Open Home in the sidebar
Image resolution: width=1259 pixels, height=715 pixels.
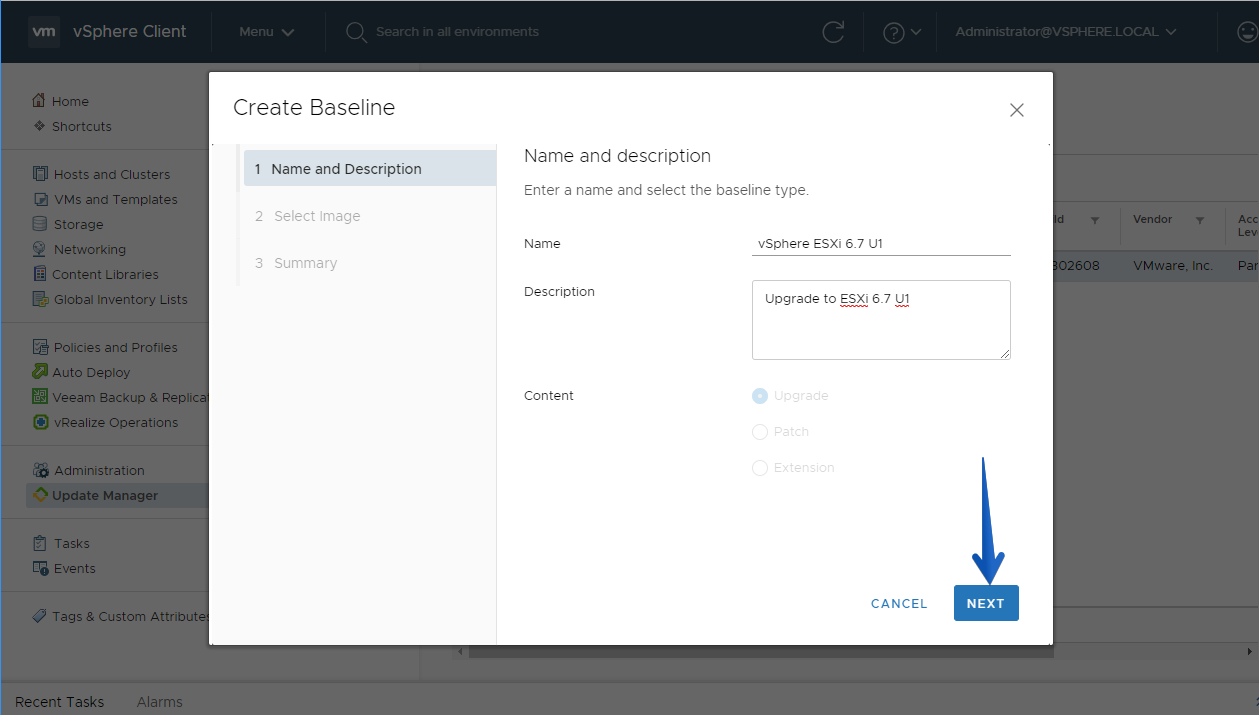click(70, 101)
